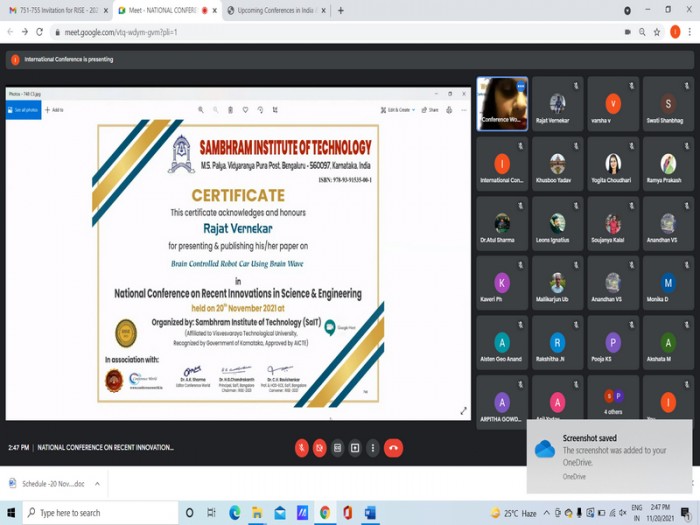Reload the Google Meet page
The width and height of the screenshot is (700, 525).
click(x=39, y=32)
